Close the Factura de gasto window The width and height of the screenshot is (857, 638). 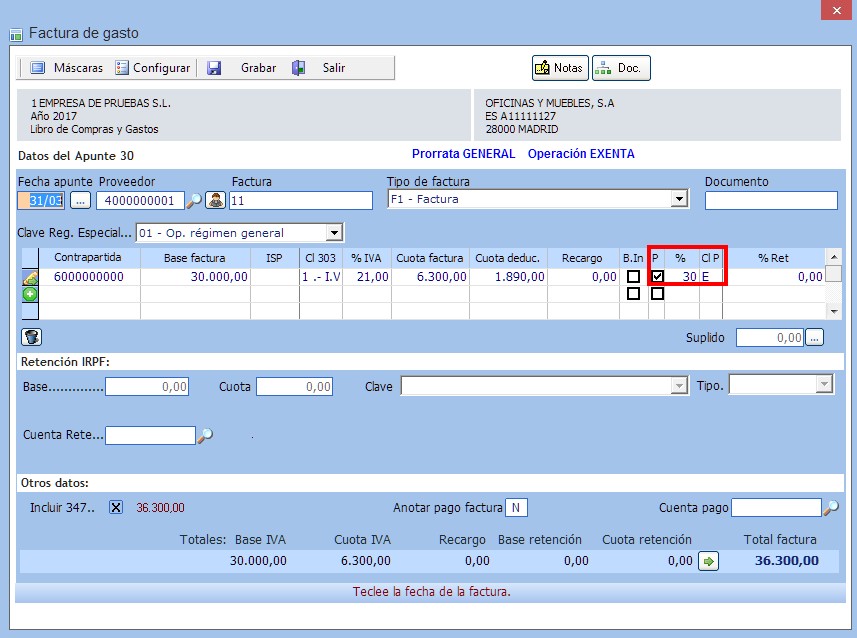[836, 10]
